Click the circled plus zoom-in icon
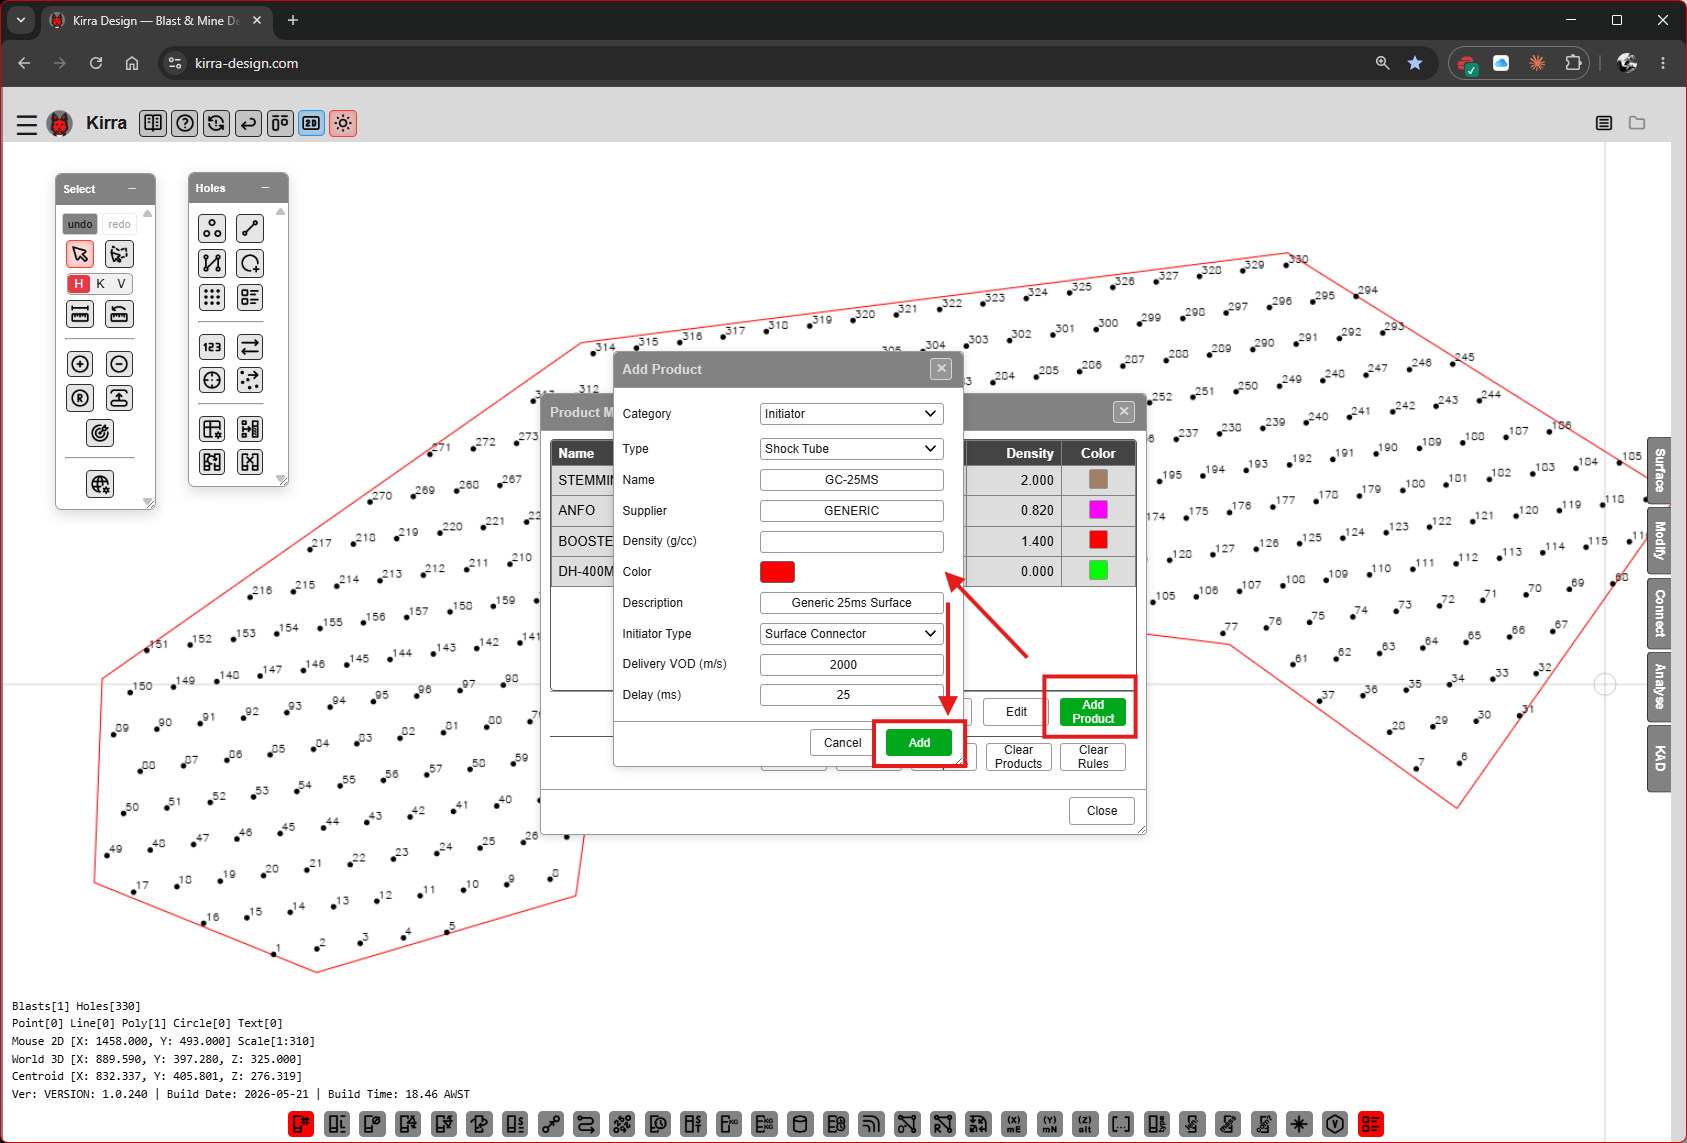The height and width of the screenshot is (1143, 1687). click(81, 364)
